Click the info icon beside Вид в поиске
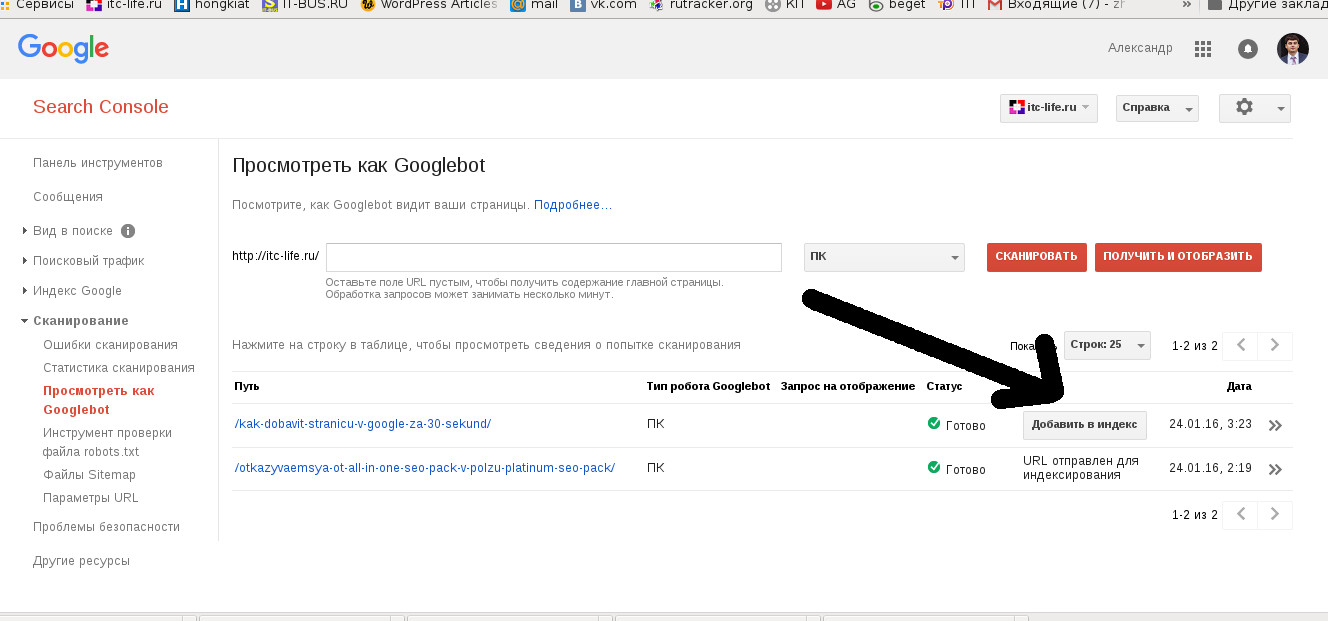The height and width of the screenshot is (621, 1328). click(x=128, y=231)
